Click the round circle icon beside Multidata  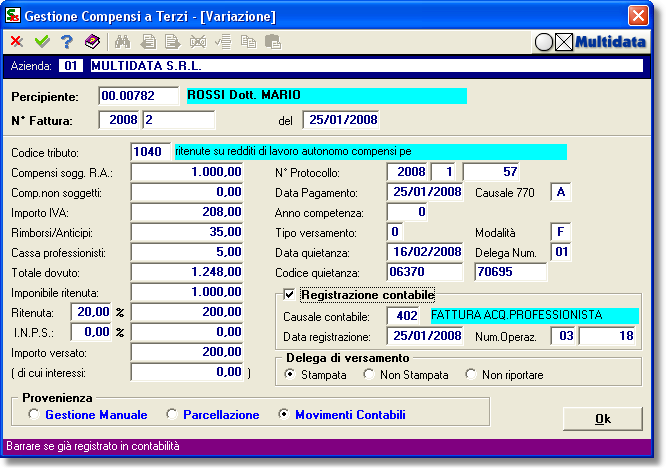(x=544, y=42)
